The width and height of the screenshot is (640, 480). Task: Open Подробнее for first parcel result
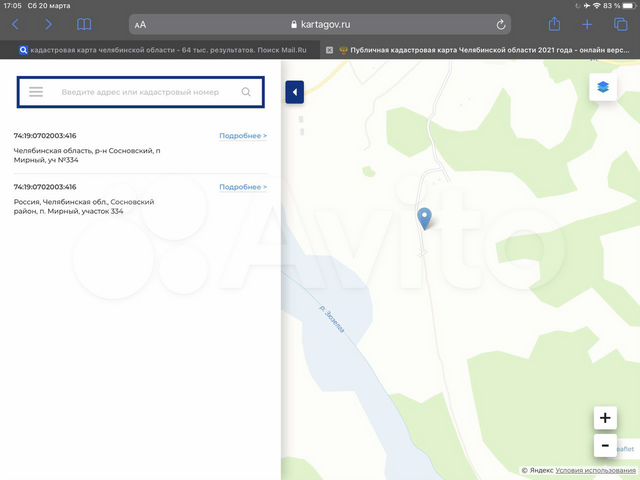click(243, 135)
